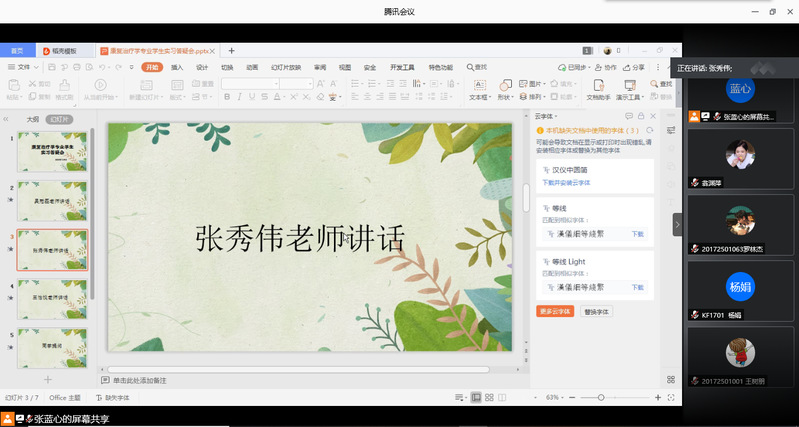Click the 更多云字体 button
799x427 pixels.
(x=555, y=311)
